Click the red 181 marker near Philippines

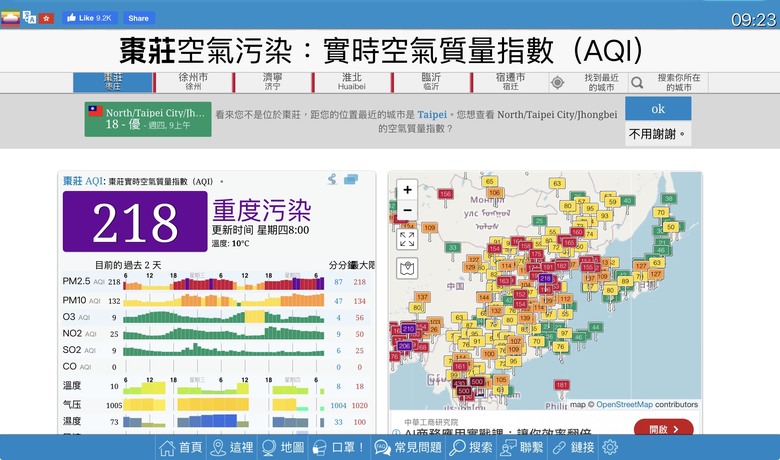pos(562,385)
